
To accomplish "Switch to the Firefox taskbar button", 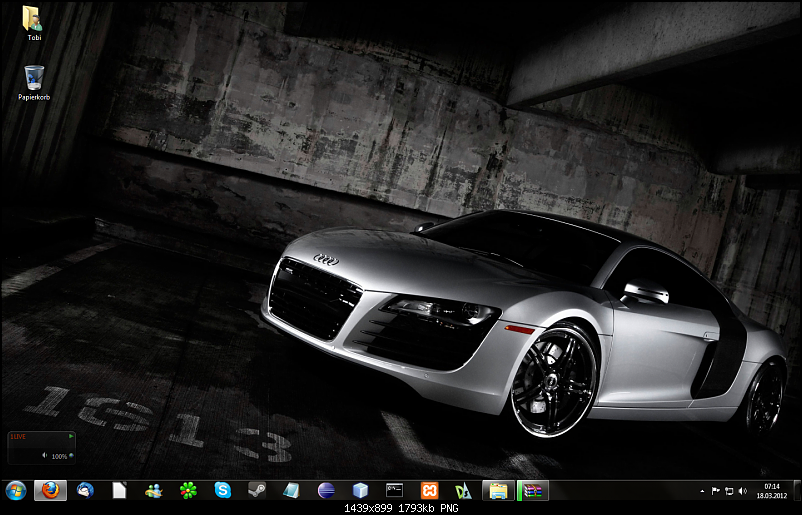I will pyautogui.click(x=51, y=490).
